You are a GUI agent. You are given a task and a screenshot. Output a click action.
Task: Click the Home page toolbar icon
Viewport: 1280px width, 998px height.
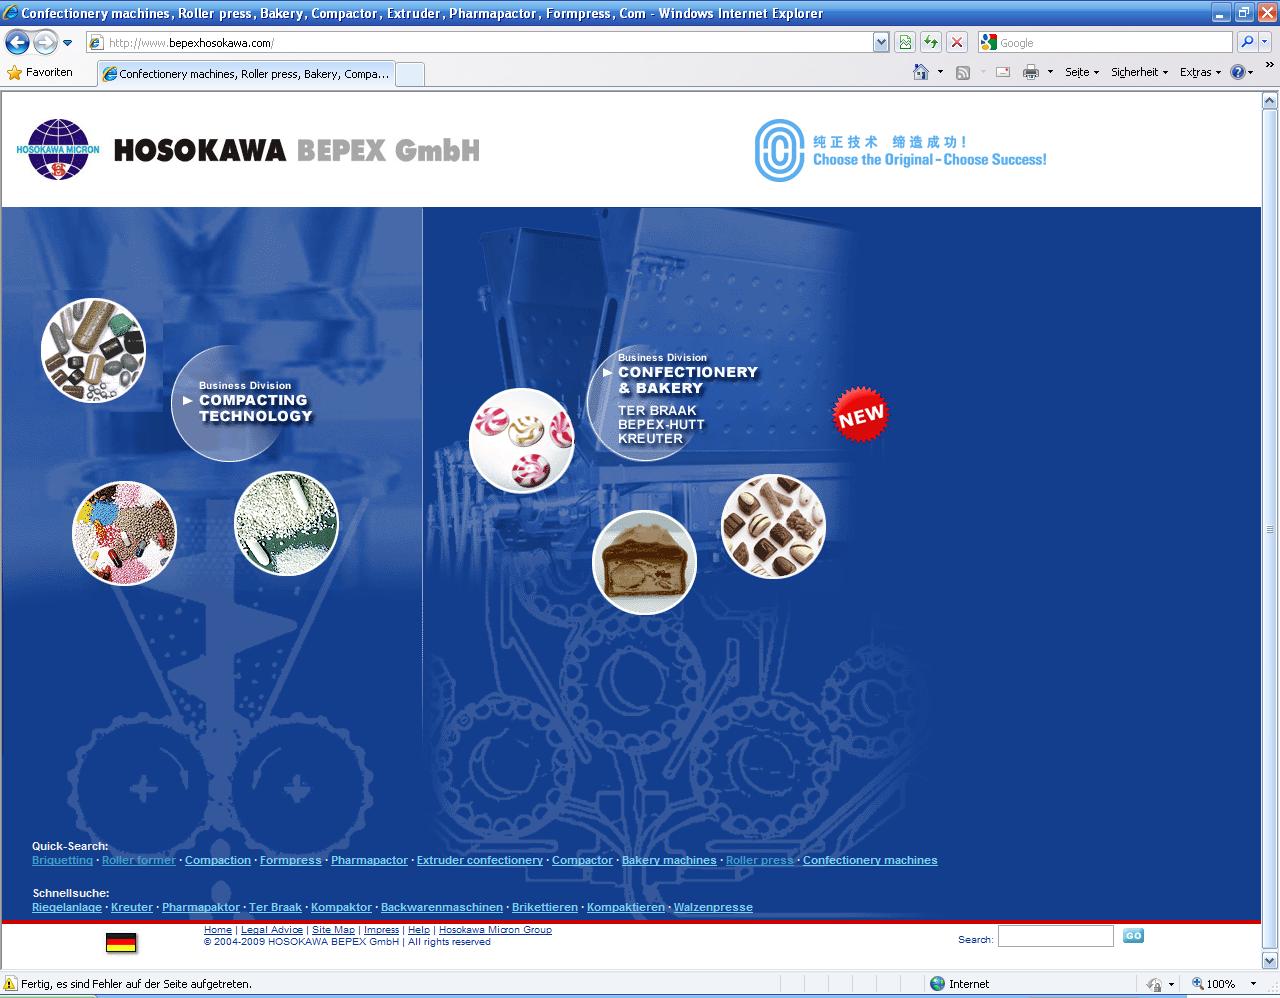921,72
